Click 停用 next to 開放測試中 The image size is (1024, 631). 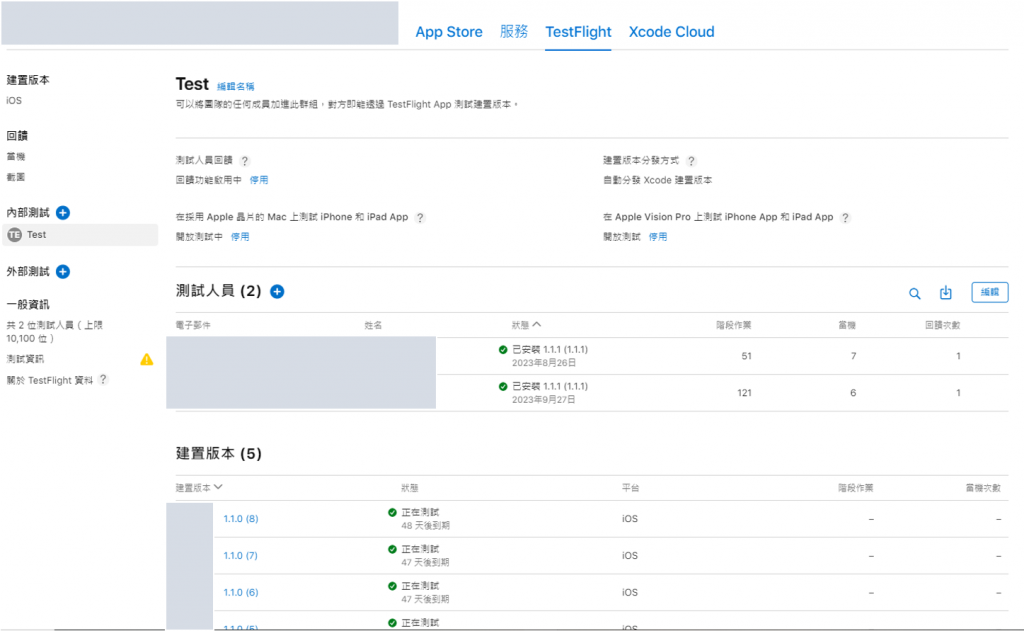tap(240, 236)
